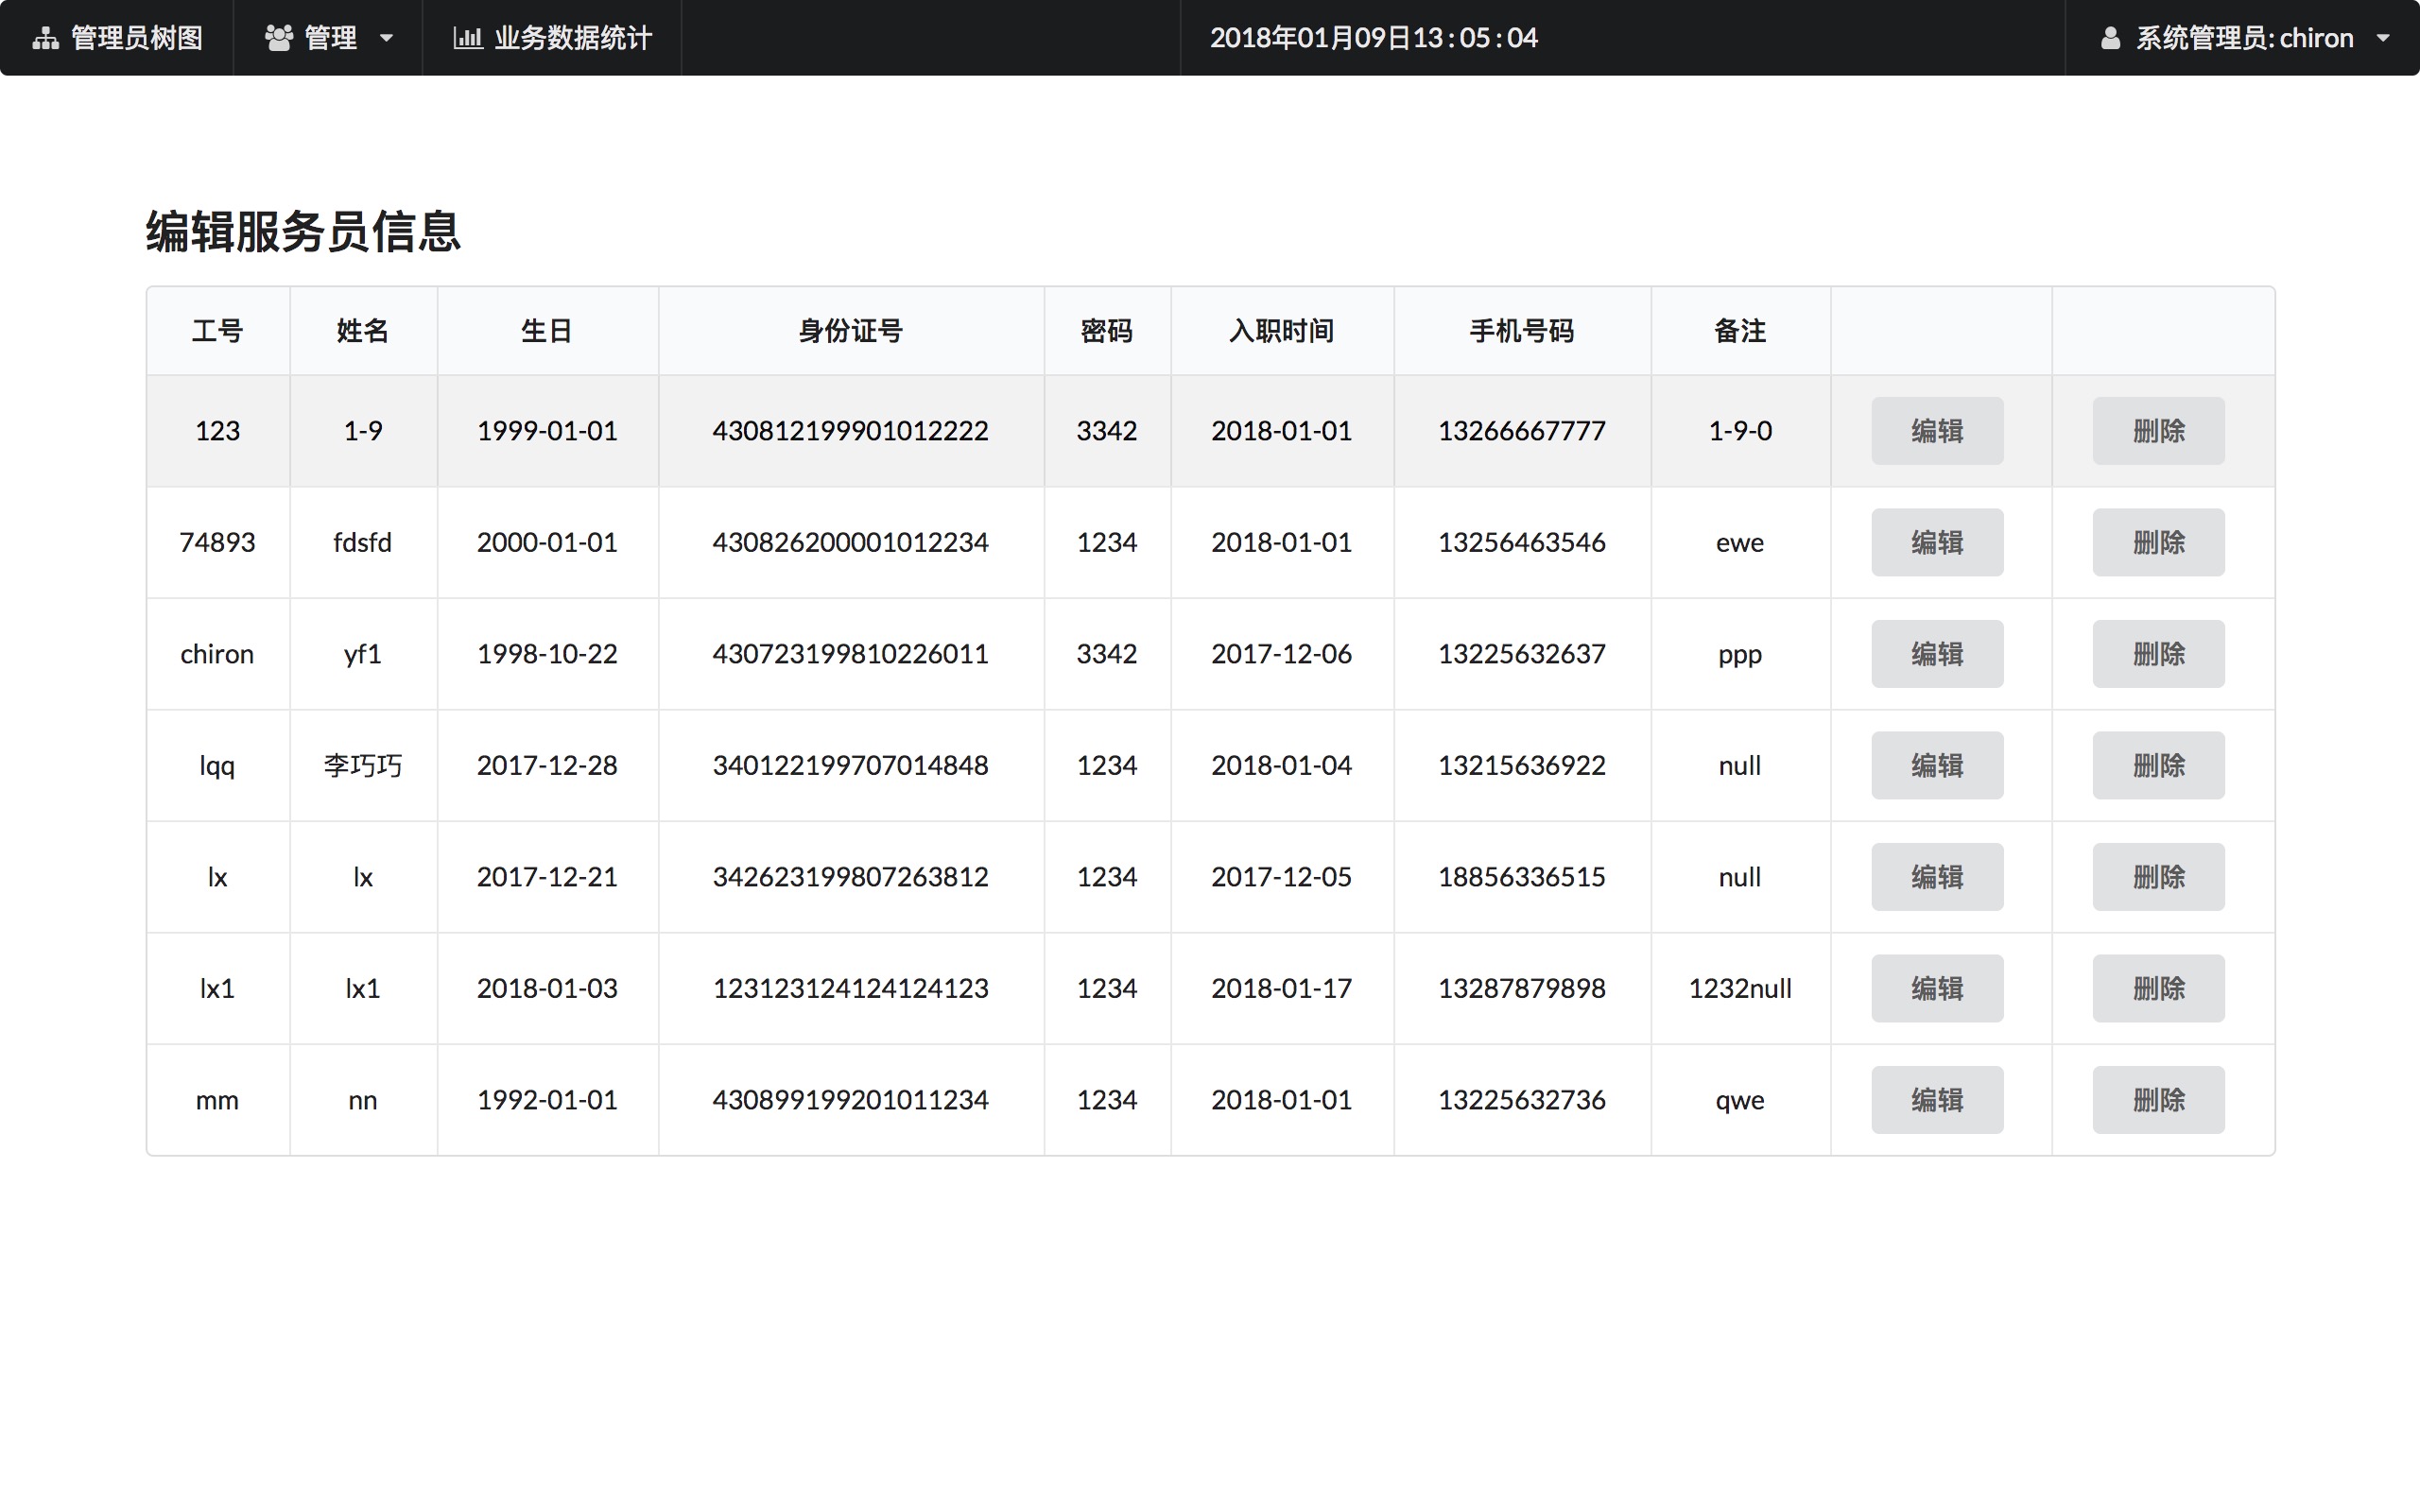Click the users group icon beside 管理
This screenshot has width=2420, height=1512.
coord(278,38)
